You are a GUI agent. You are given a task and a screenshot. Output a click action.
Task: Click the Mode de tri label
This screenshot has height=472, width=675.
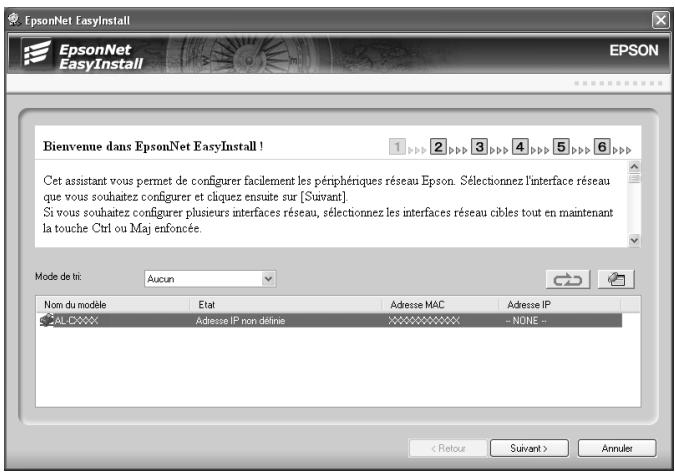[x=58, y=276]
